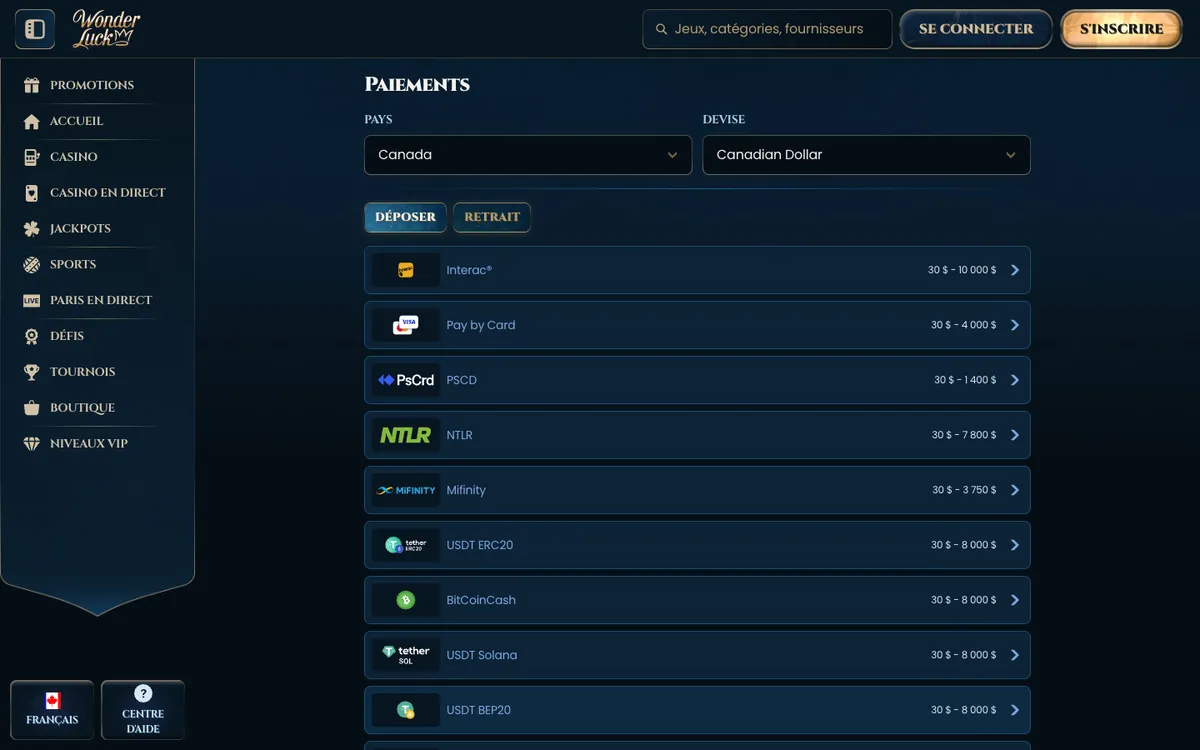
Task: Click the Casino slot machine icon
Action: click(32, 157)
